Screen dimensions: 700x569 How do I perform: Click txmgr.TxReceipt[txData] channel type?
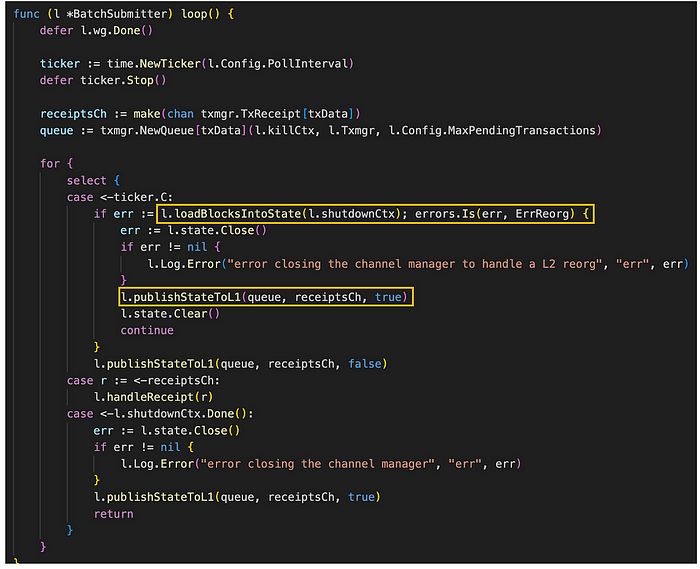point(277,114)
